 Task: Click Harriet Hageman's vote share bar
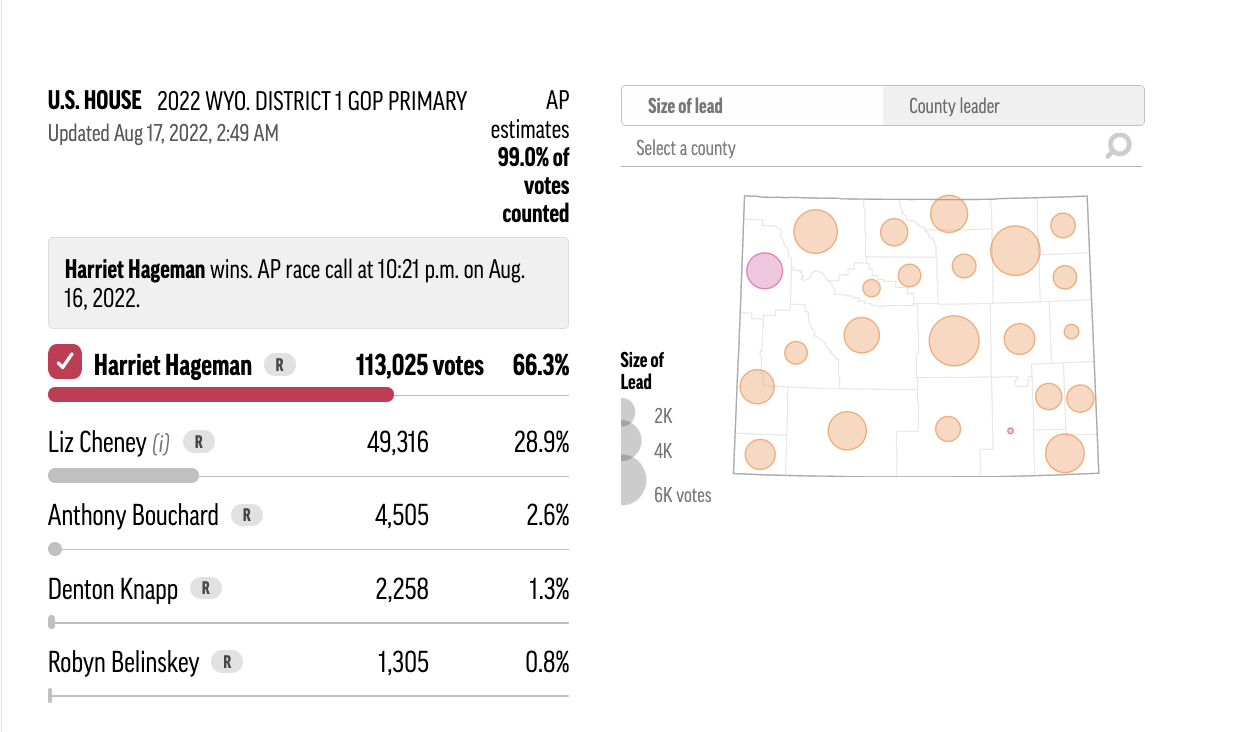pyautogui.click(x=220, y=394)
